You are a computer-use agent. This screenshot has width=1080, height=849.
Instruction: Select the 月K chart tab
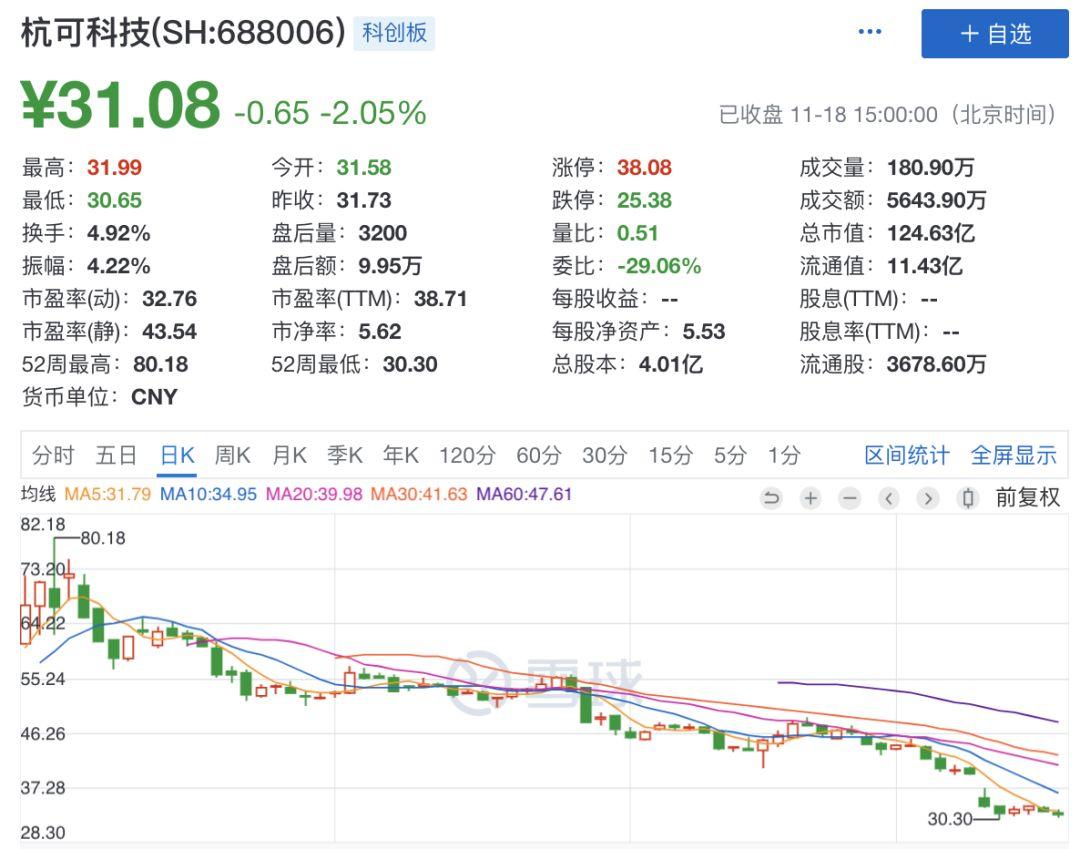(x=289, y=455)
